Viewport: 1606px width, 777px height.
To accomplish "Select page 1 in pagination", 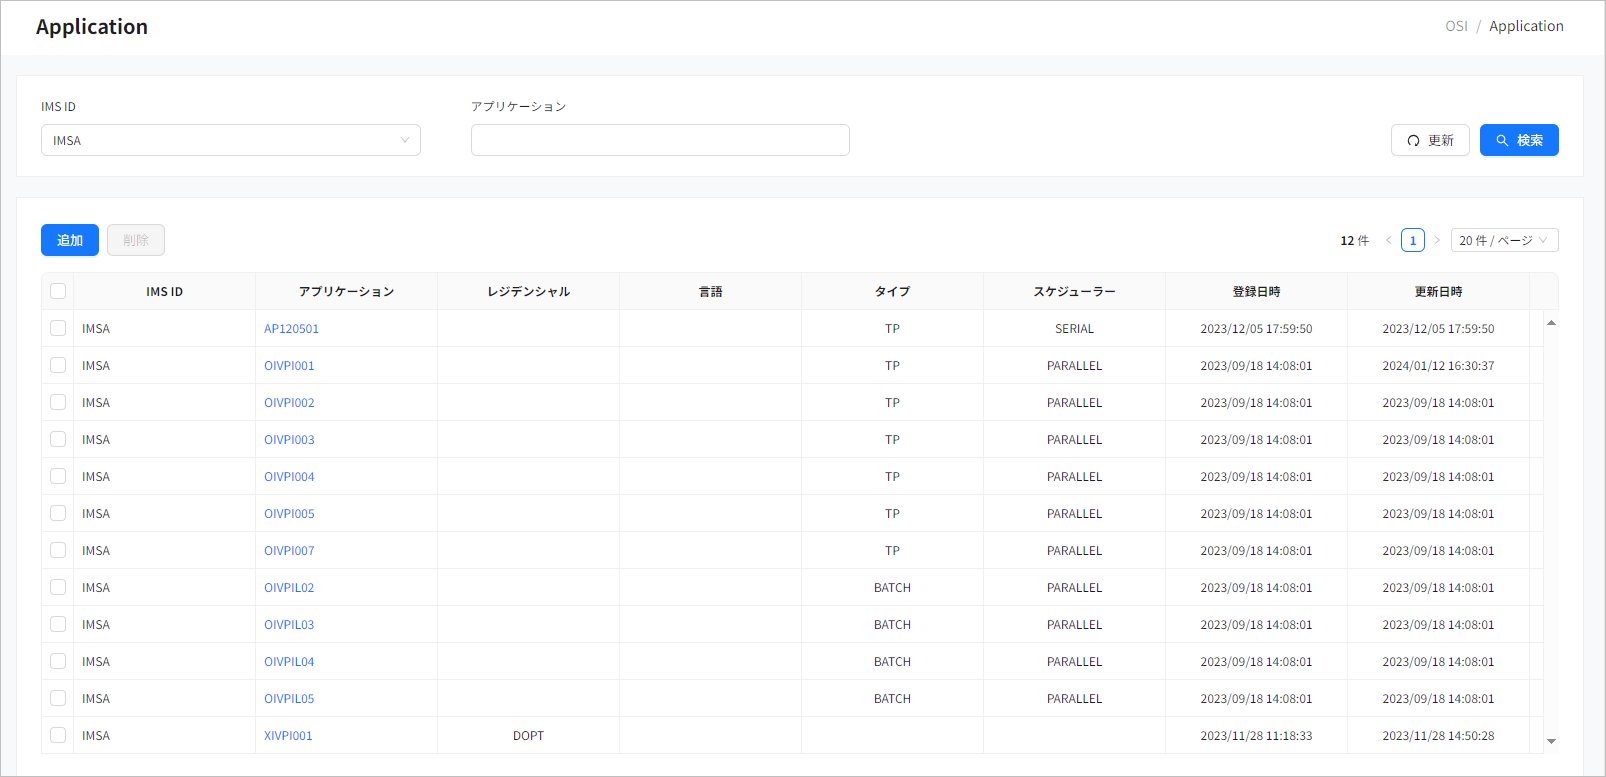I will pos(1412,240).
